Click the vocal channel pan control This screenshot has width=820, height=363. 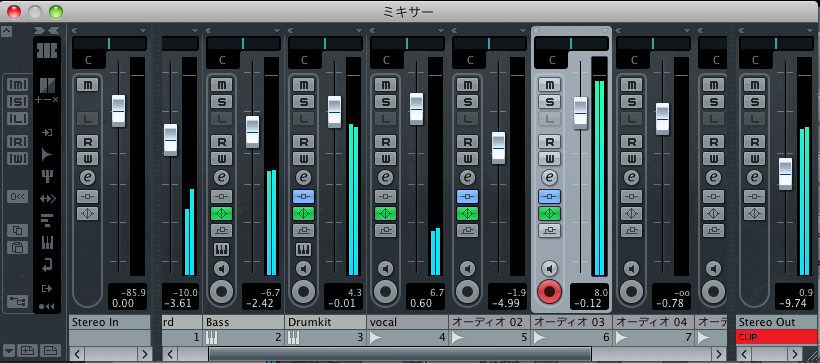[407, 43]
